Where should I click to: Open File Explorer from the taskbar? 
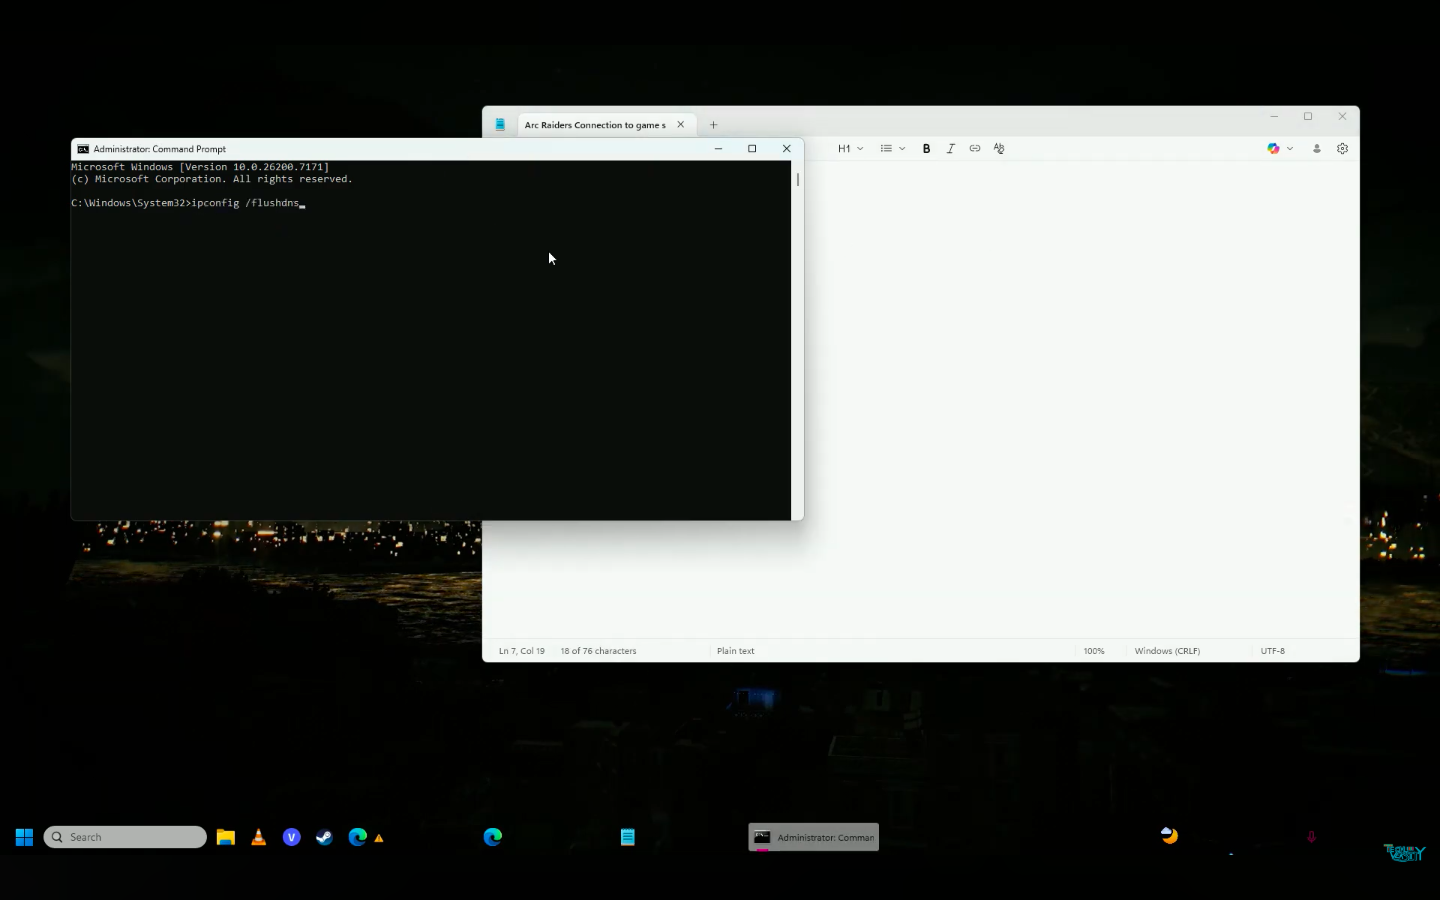[x=226, y=837]
